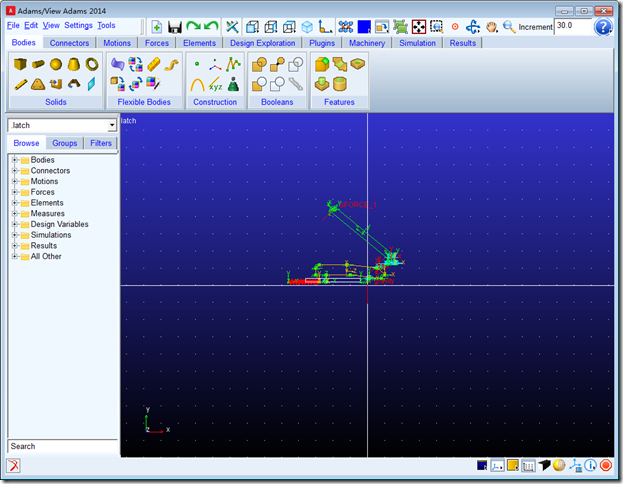The height and width of the screenshot is (484, 623).
Task: Toggle shaded render mode cube icon
Action: click(544, 465)
